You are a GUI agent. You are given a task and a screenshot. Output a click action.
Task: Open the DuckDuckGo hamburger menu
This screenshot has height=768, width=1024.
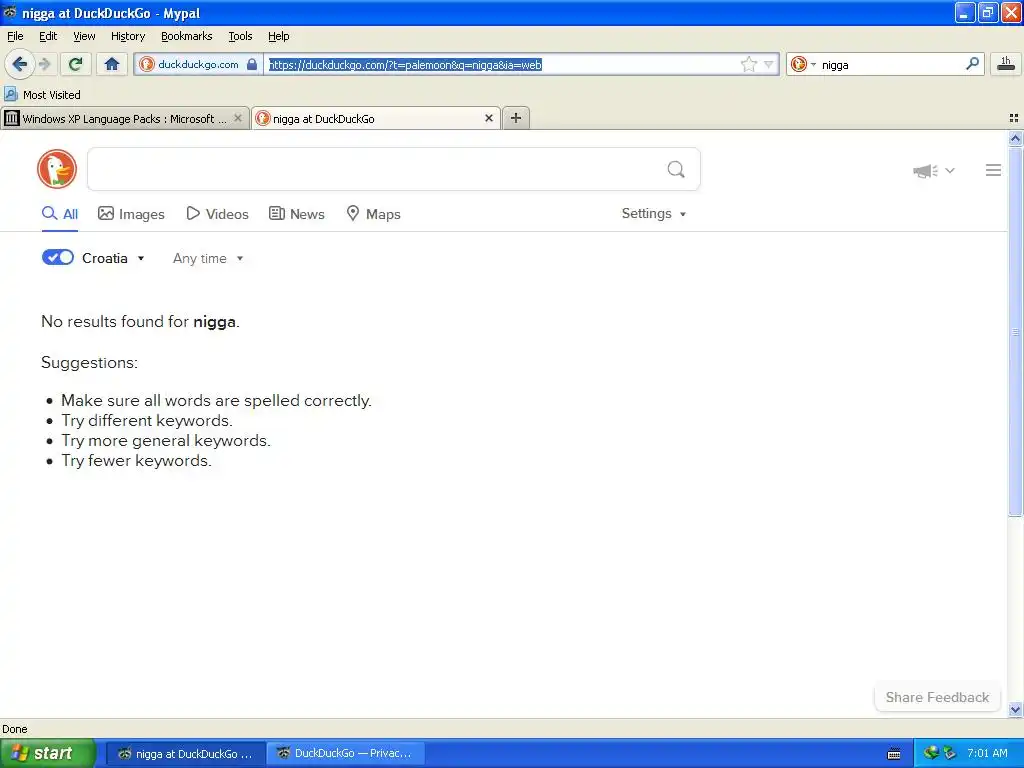click(x=993, y=170)
